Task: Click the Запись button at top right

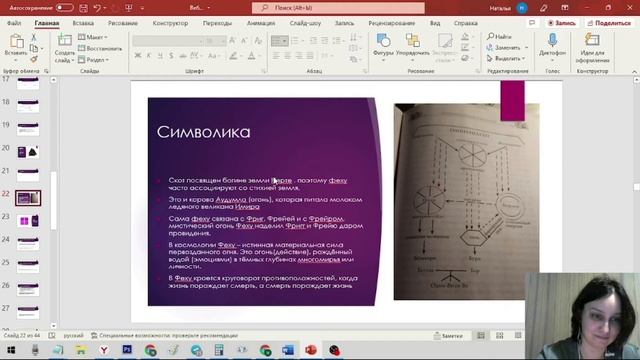Action: 562,23
